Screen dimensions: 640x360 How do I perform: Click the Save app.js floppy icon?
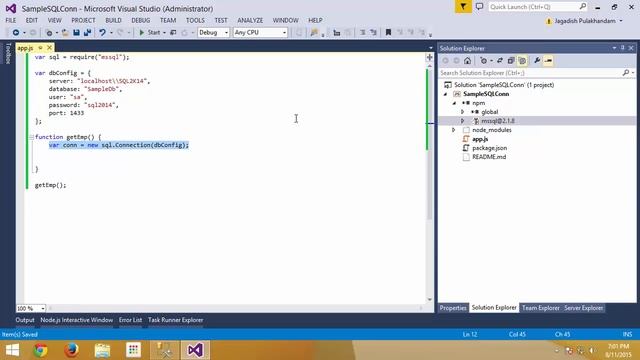(x=76, y=32)
